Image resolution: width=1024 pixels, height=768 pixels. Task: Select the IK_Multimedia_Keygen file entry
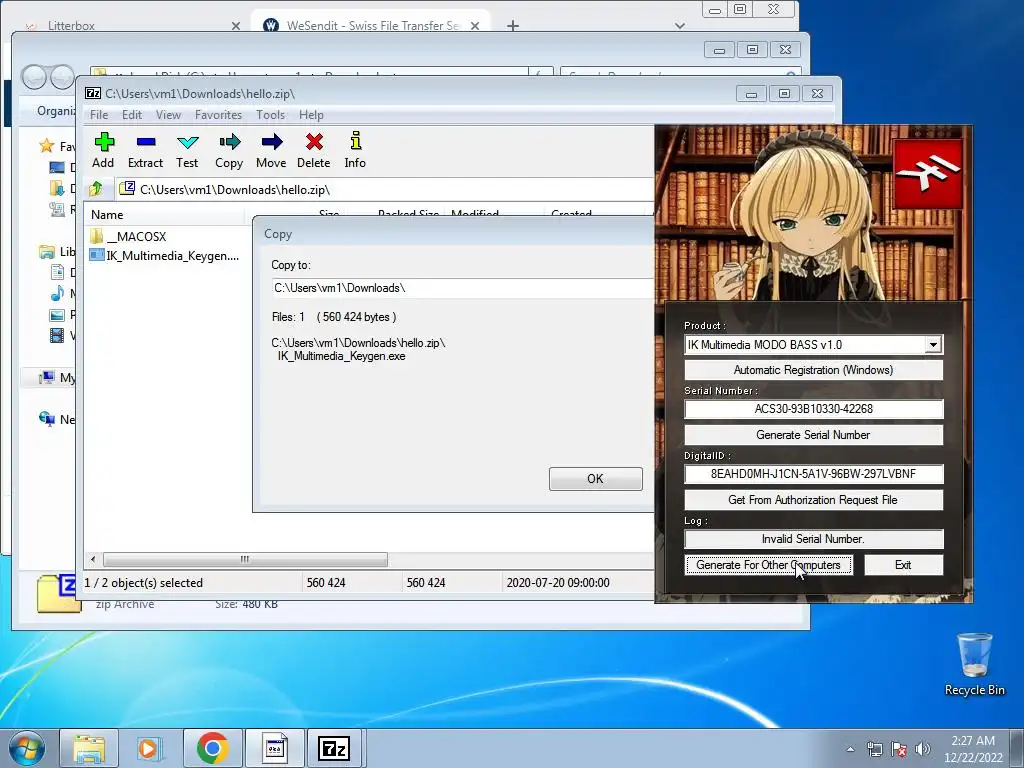pyautogui.click(x=164, y=255)
